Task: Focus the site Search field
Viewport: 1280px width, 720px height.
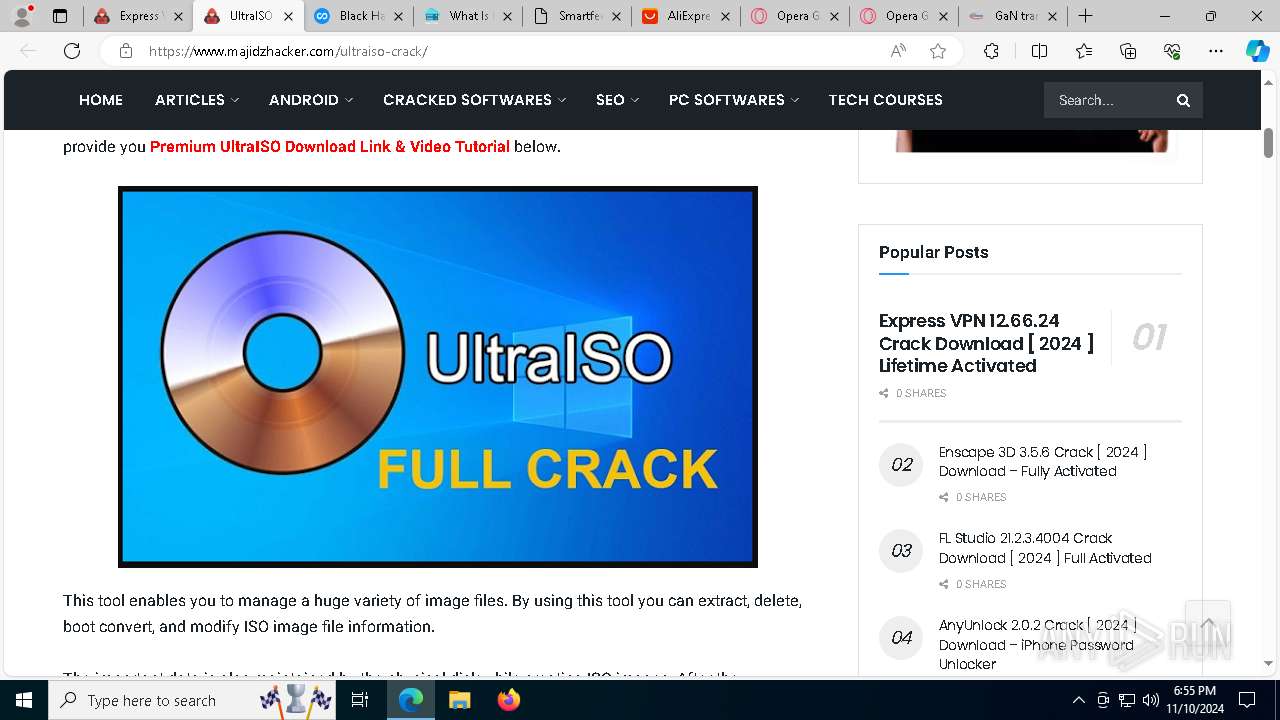Action: point(1108,100)
